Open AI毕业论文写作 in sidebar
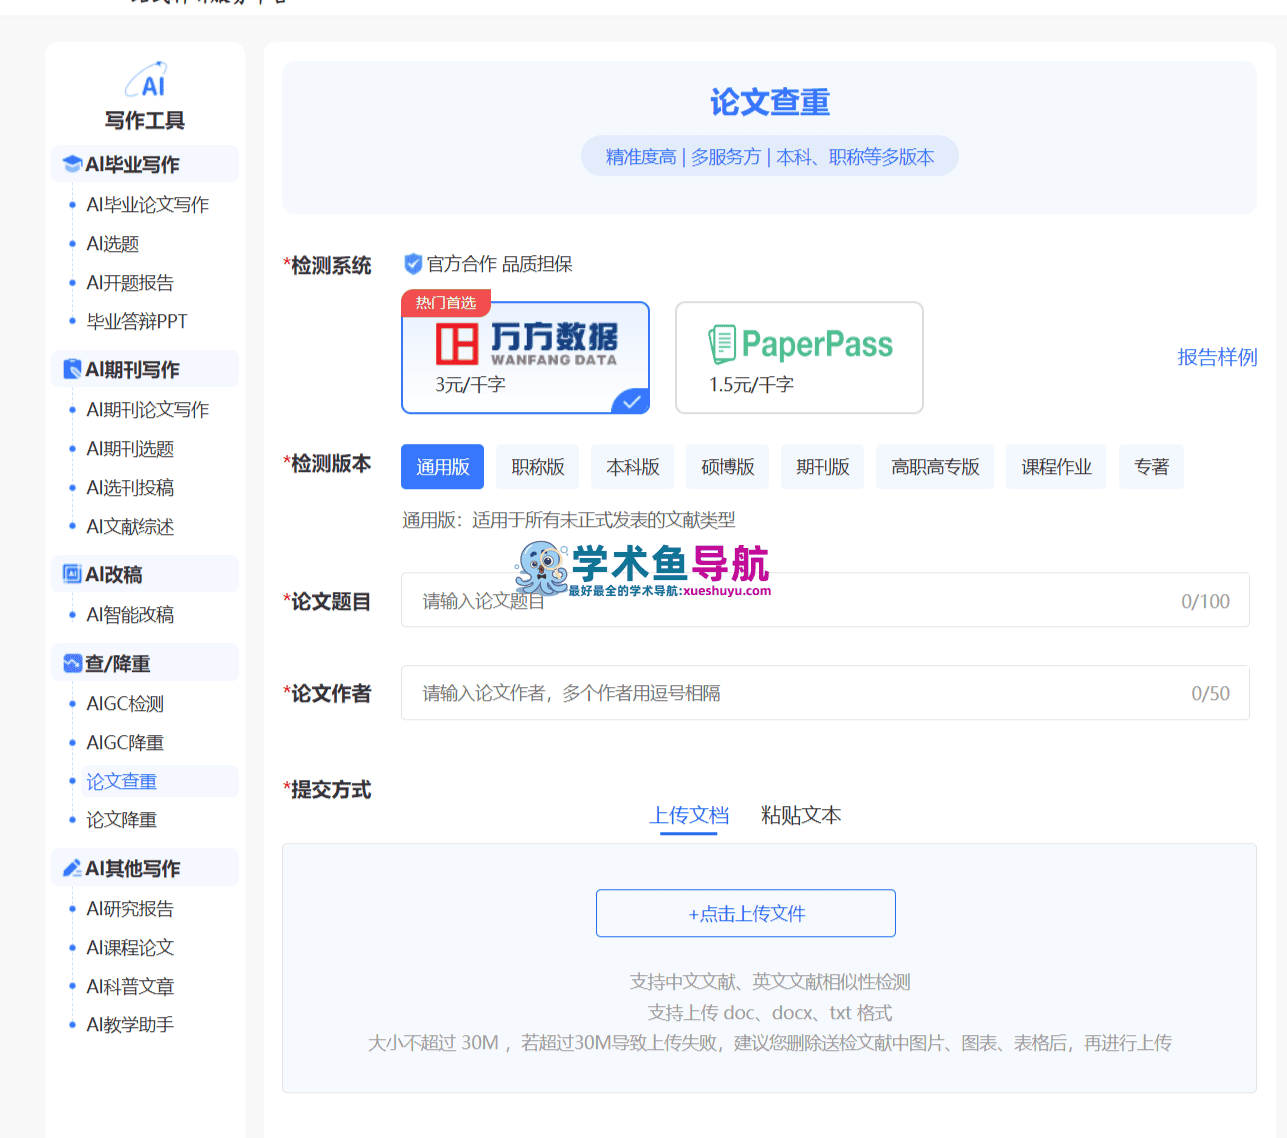 coord(148,204)
